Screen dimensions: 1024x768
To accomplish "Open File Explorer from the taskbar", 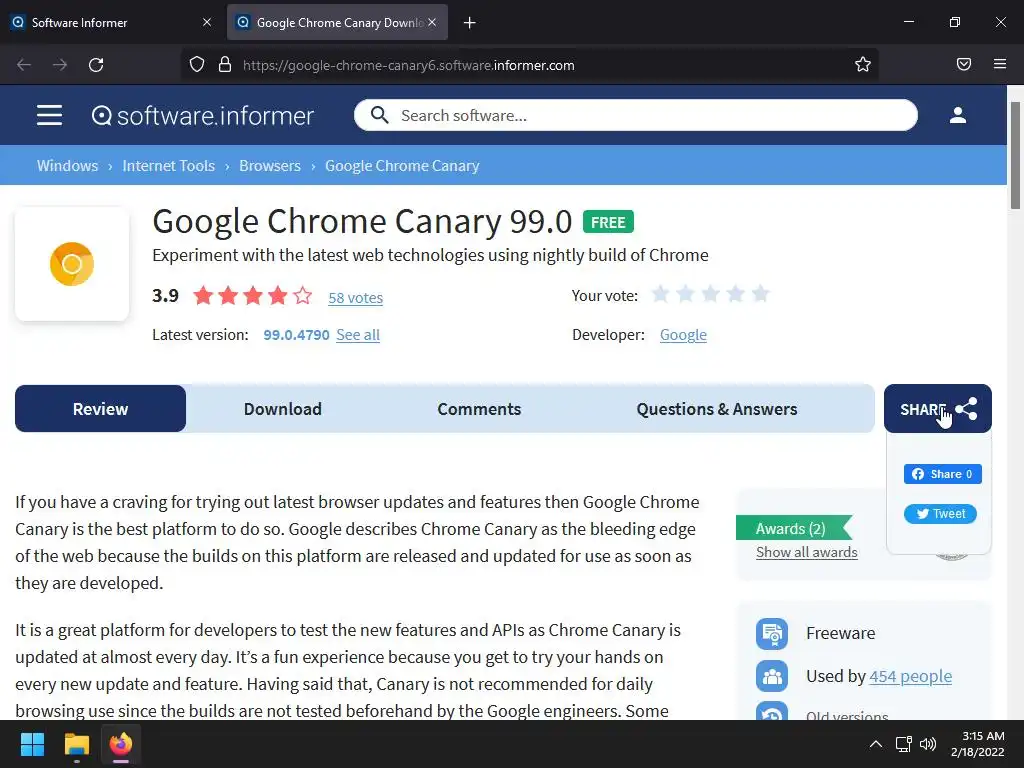I will coord(76,744).
